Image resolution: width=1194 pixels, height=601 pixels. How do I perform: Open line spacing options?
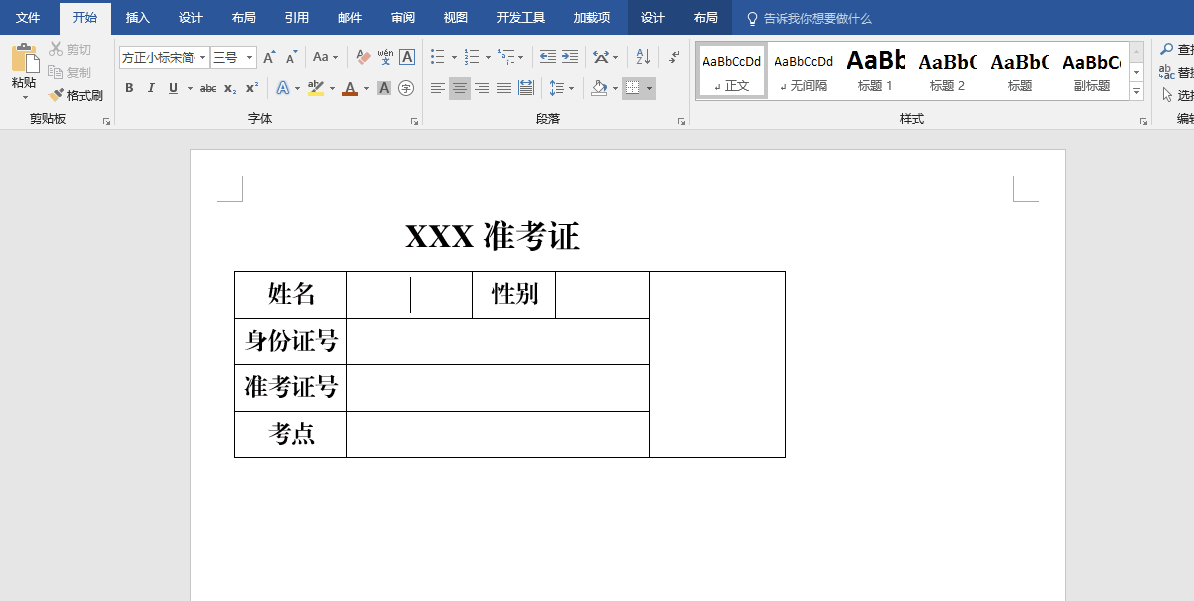557,88
